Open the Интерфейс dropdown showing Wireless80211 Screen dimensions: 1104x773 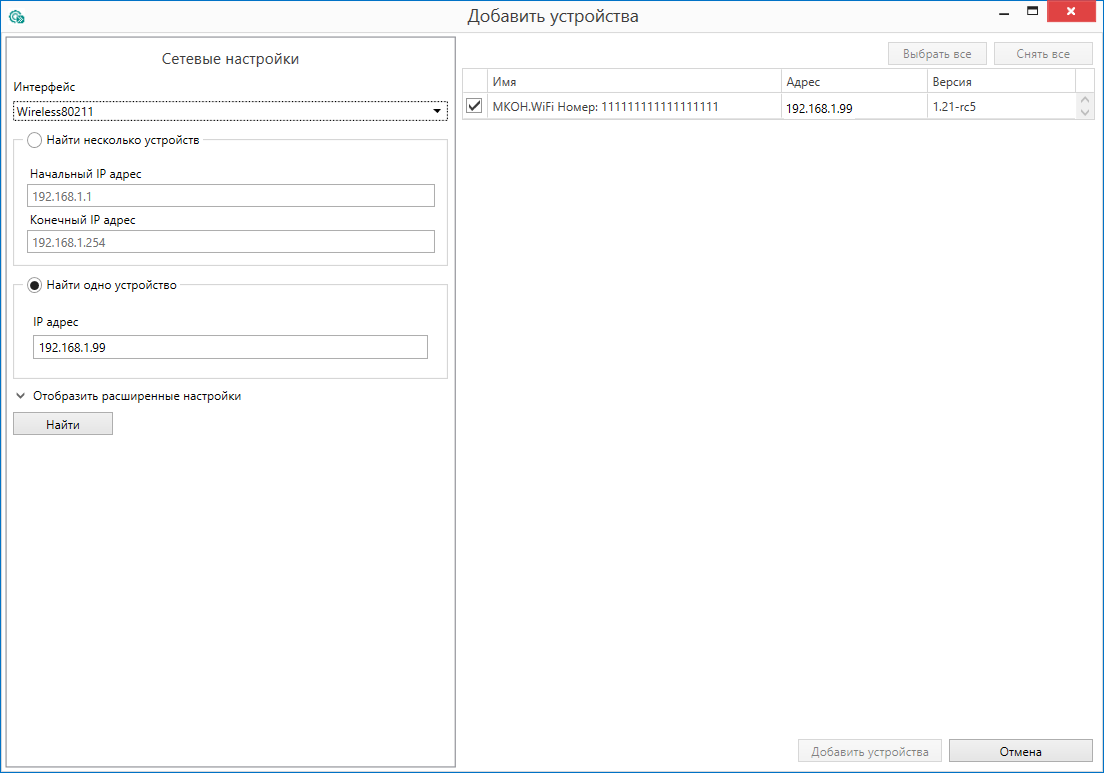click(230, 111)
